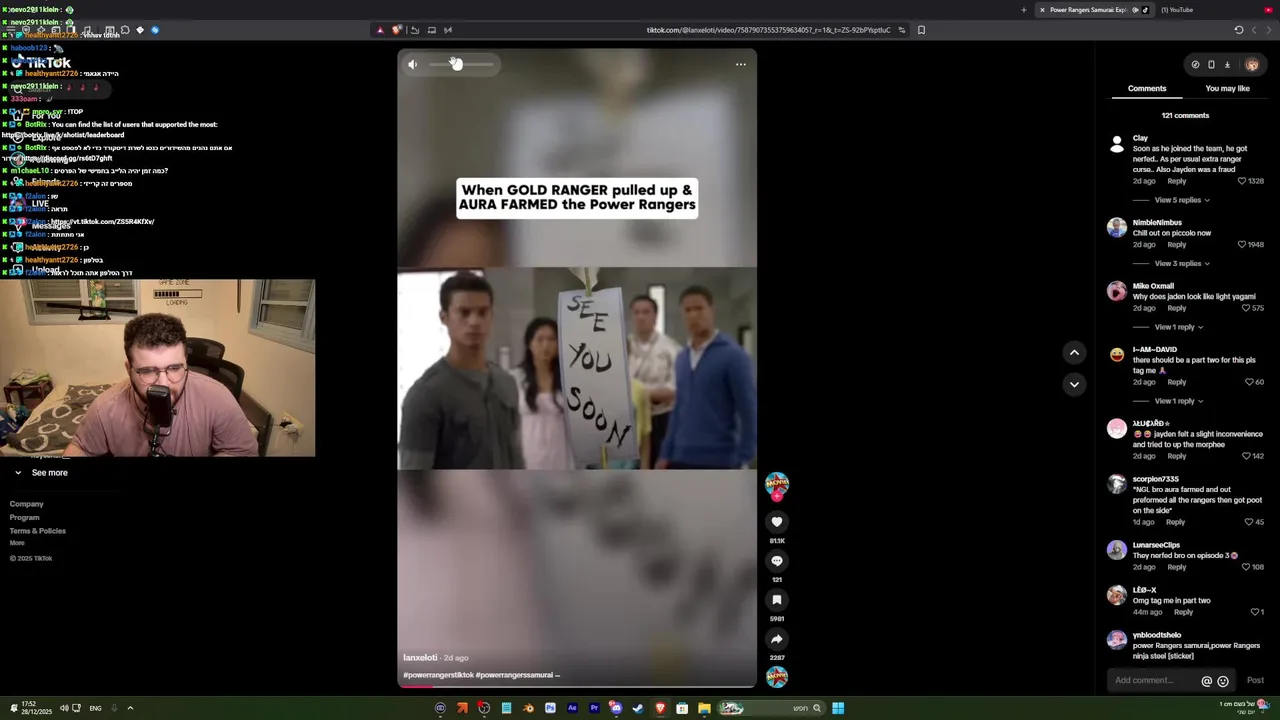The height and width of the screenshot is (720, 1280).
Task: Click the phone icon in top-right pill
Action: pyautogui.click(x=1211, y=64)
